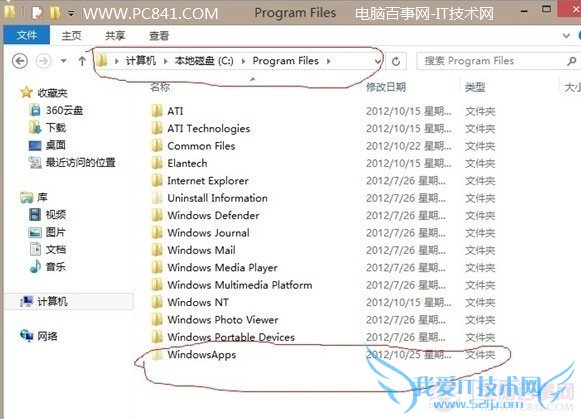Click the new folder icon in title bar

(55, 13)
